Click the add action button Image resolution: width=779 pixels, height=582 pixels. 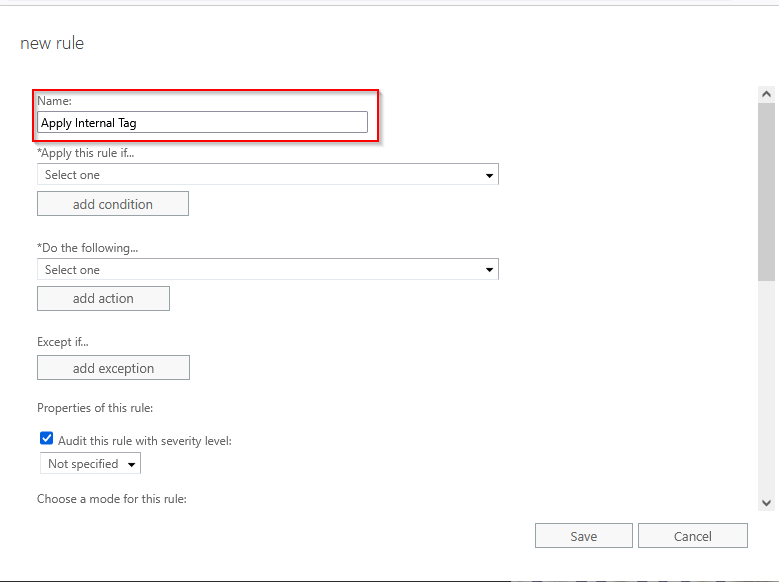click(103, 298)
